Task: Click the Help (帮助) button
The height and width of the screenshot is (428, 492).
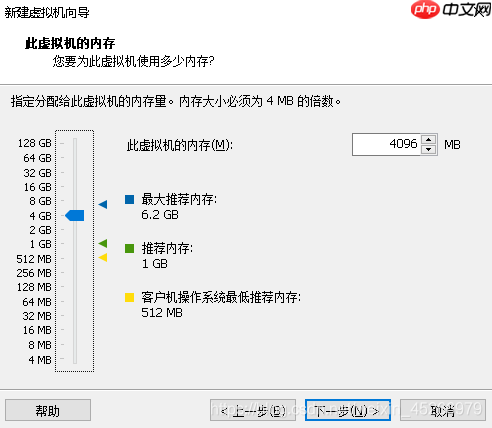Action: 48,410
